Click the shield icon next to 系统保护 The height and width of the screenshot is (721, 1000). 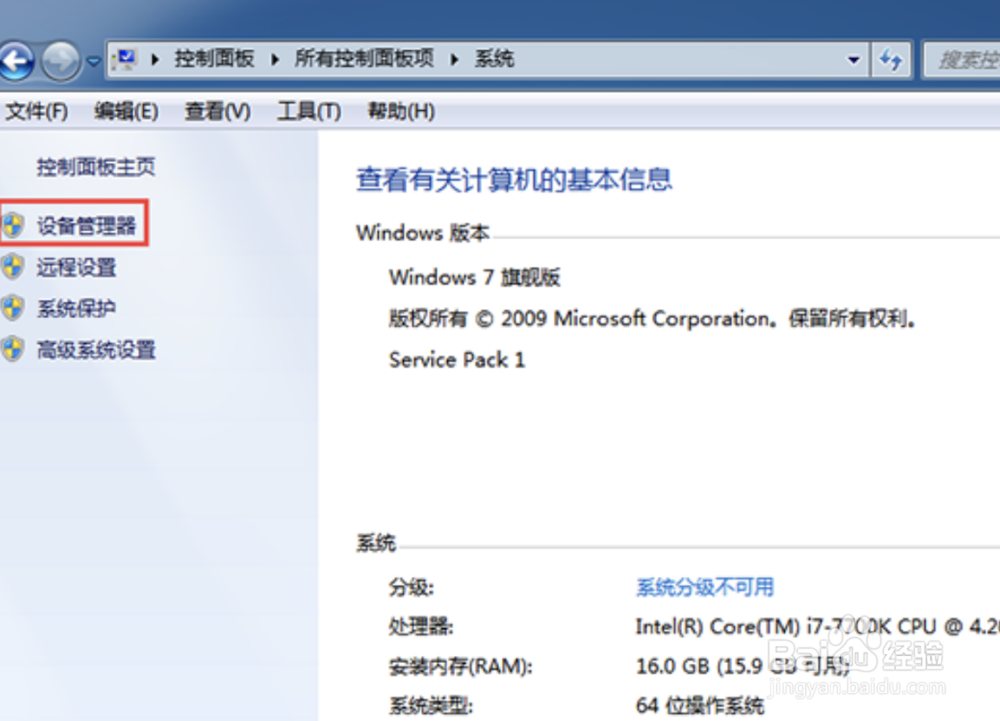tap(13, 309)
